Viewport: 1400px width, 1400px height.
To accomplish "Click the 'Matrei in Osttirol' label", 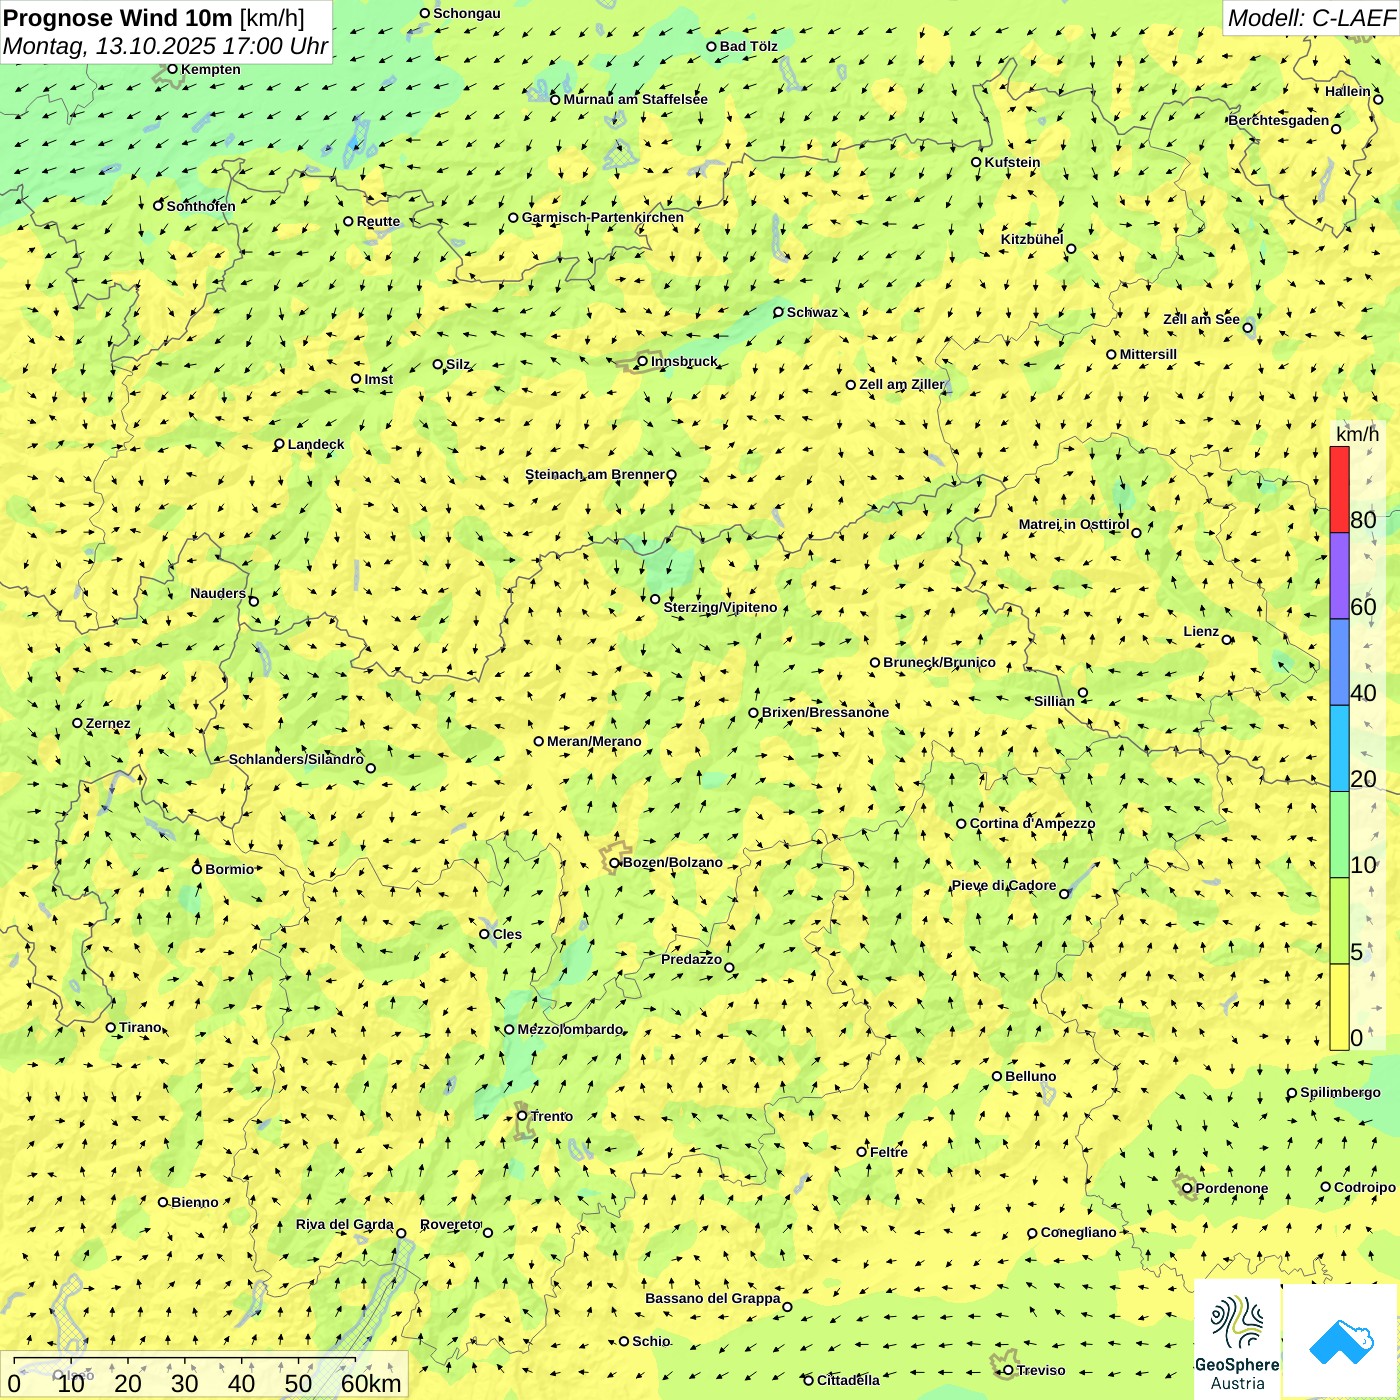I will pos(1074,524).
